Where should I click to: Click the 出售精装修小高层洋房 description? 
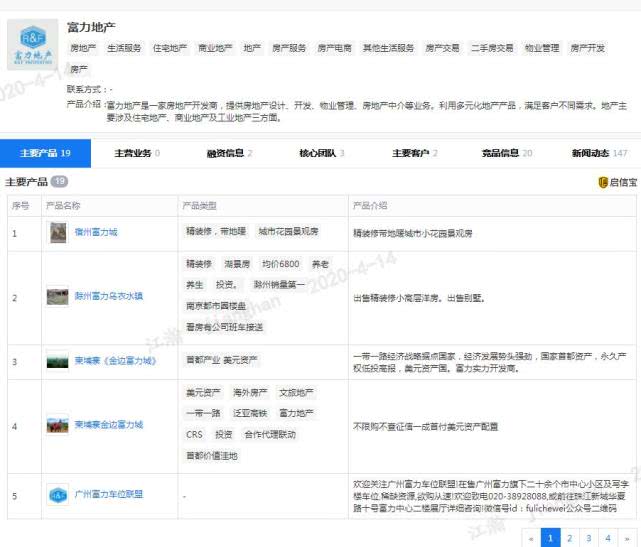pyautogui.click(x=419, y=298)
